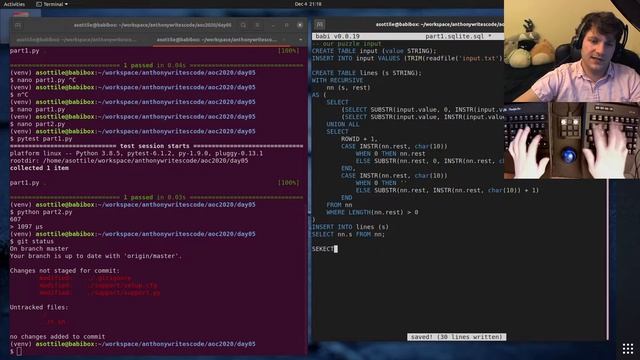Click 'collected 1 item' text in terminal

pos(39,168)
